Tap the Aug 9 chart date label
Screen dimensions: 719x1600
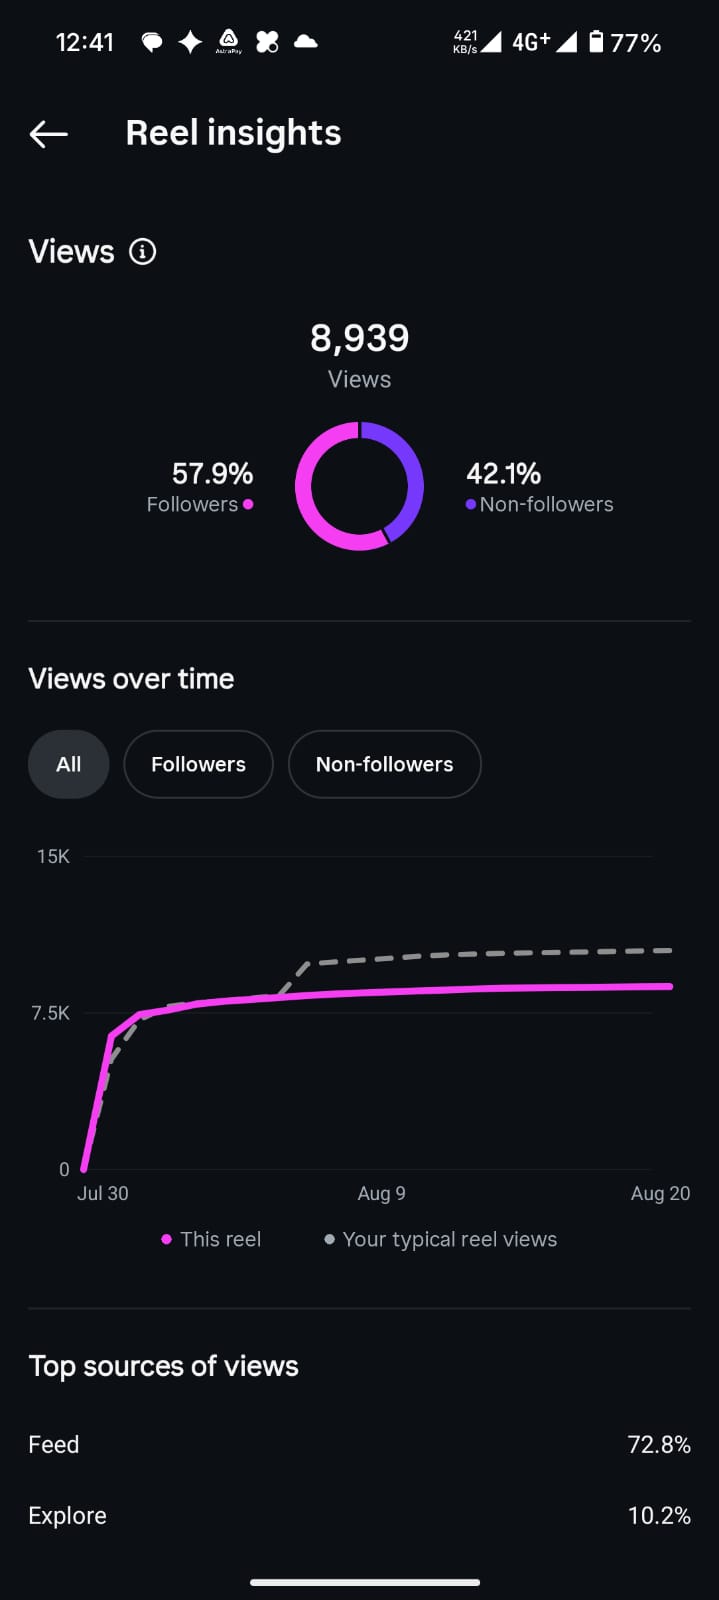point(381,1193)
